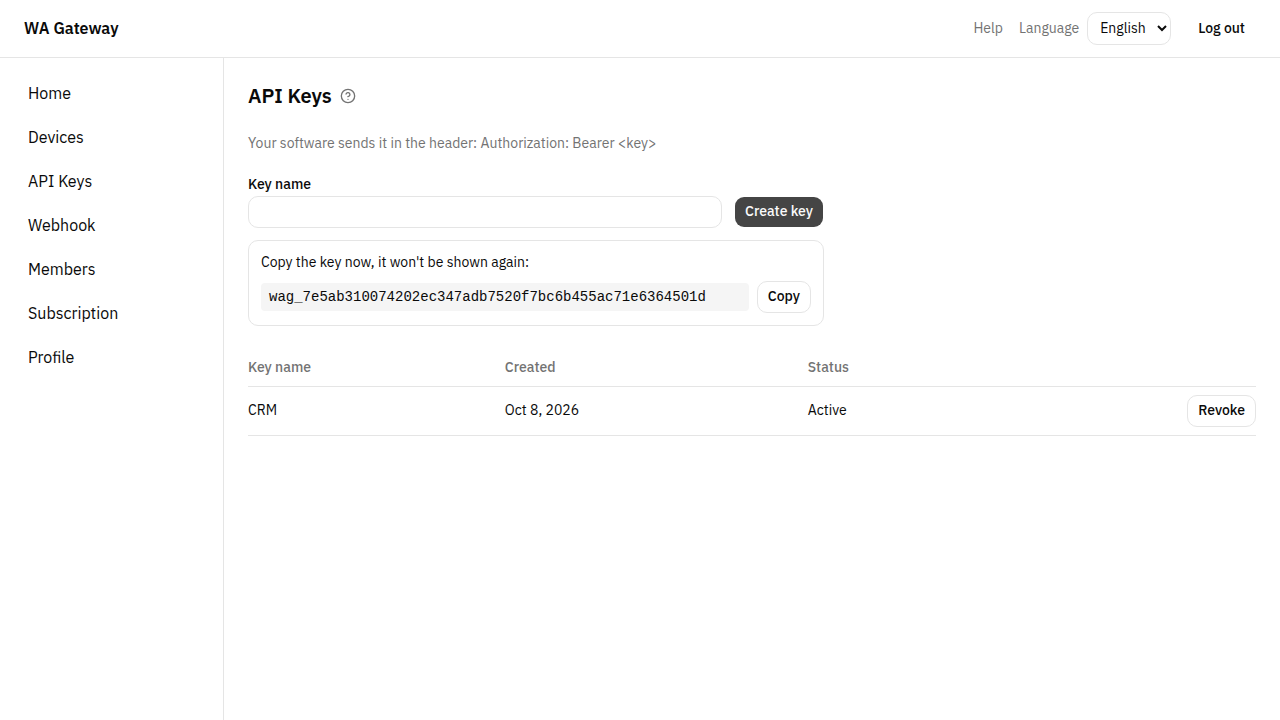Open the Home page in the sidebar
Image resolution: width=1280 pixels, height=720 pixels.
[x=49, y=93]
